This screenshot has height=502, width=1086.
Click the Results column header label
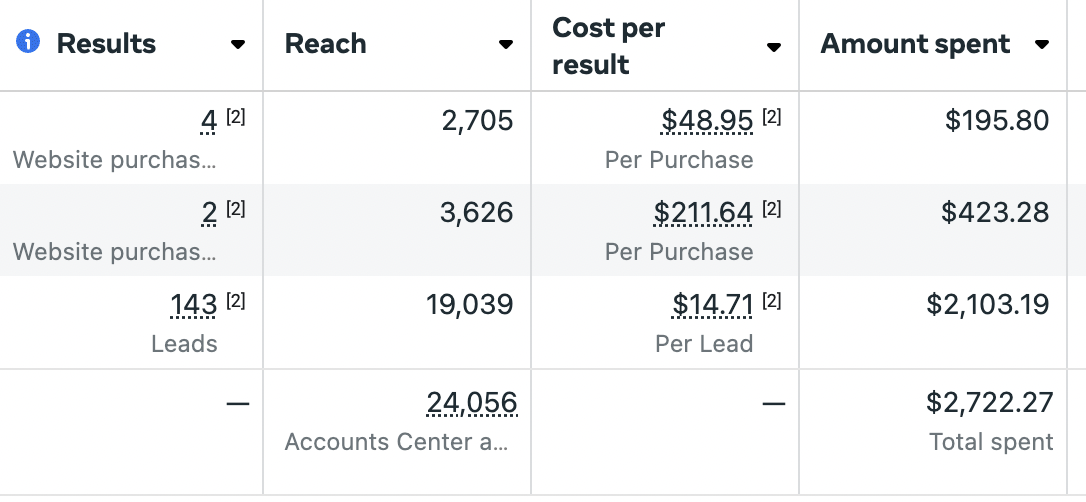[x=106, y=44]
